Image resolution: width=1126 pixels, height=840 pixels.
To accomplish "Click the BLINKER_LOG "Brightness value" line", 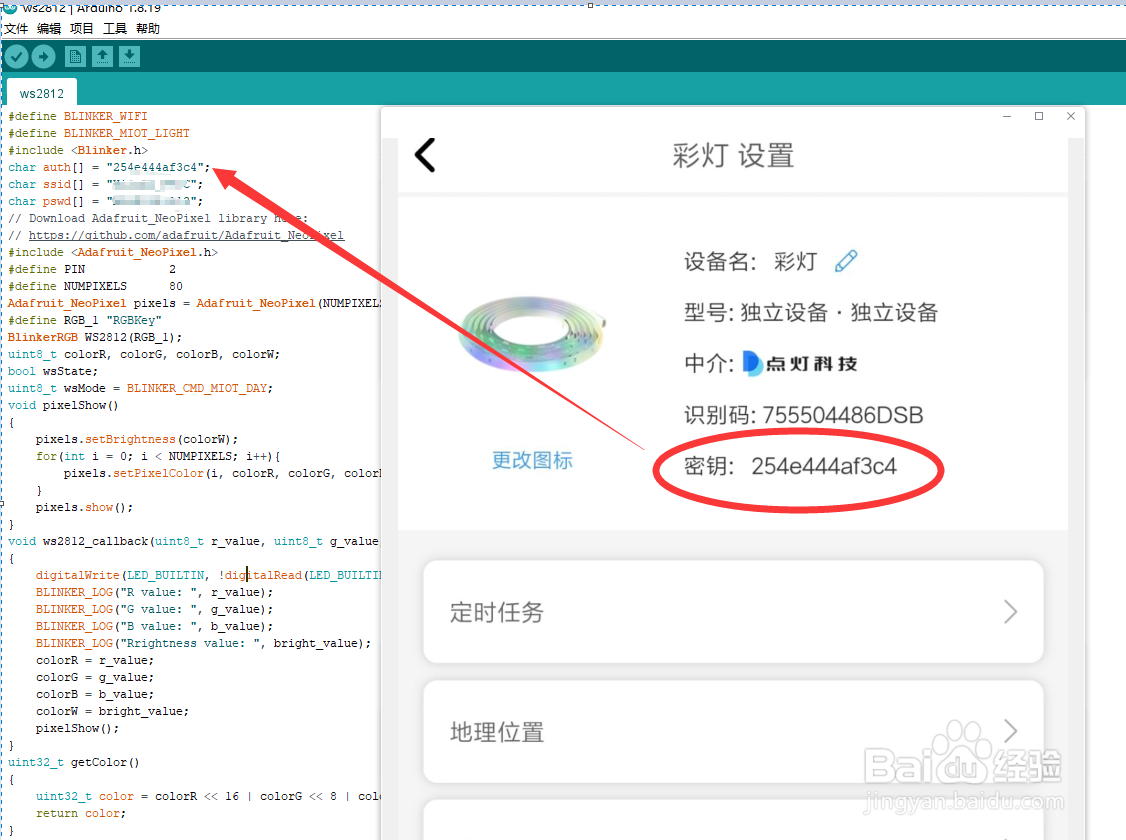I will tap(203, 643).
